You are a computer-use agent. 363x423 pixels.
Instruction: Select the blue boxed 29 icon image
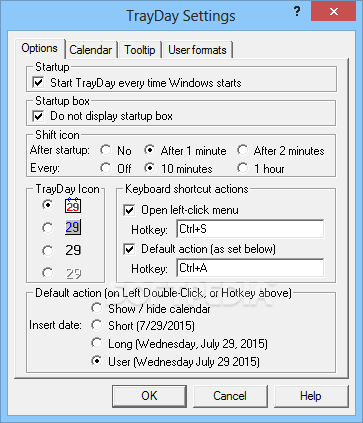tap(73, 227)
